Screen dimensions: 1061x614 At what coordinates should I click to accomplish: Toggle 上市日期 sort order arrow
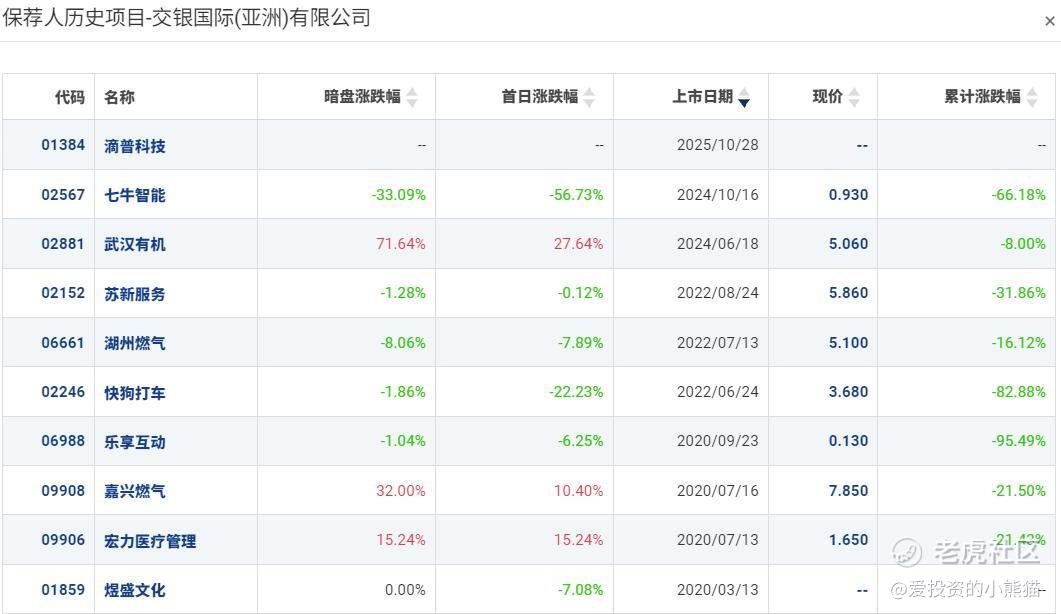click(744, 97)
